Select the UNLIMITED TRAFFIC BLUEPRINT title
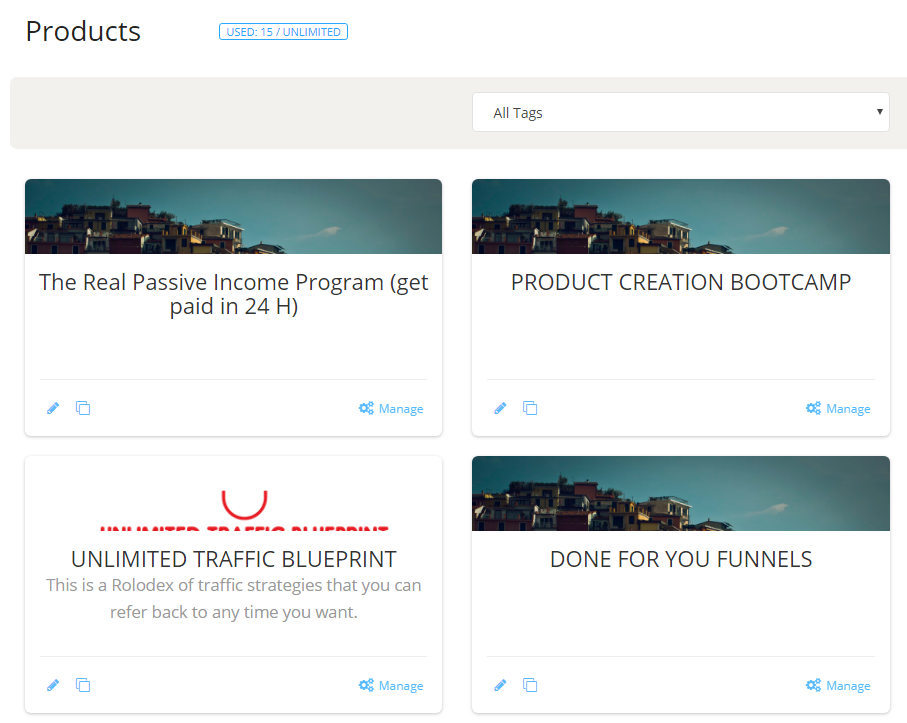The image size is (907, 723). coord(234,559)
